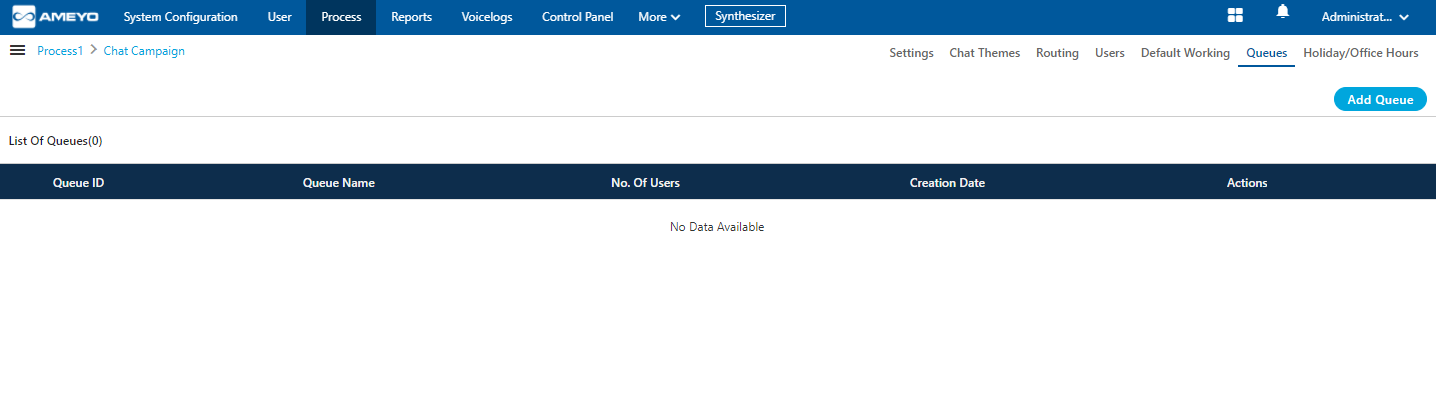Switch to the Chat Themes tab
1436x400 pixels.
985,53
